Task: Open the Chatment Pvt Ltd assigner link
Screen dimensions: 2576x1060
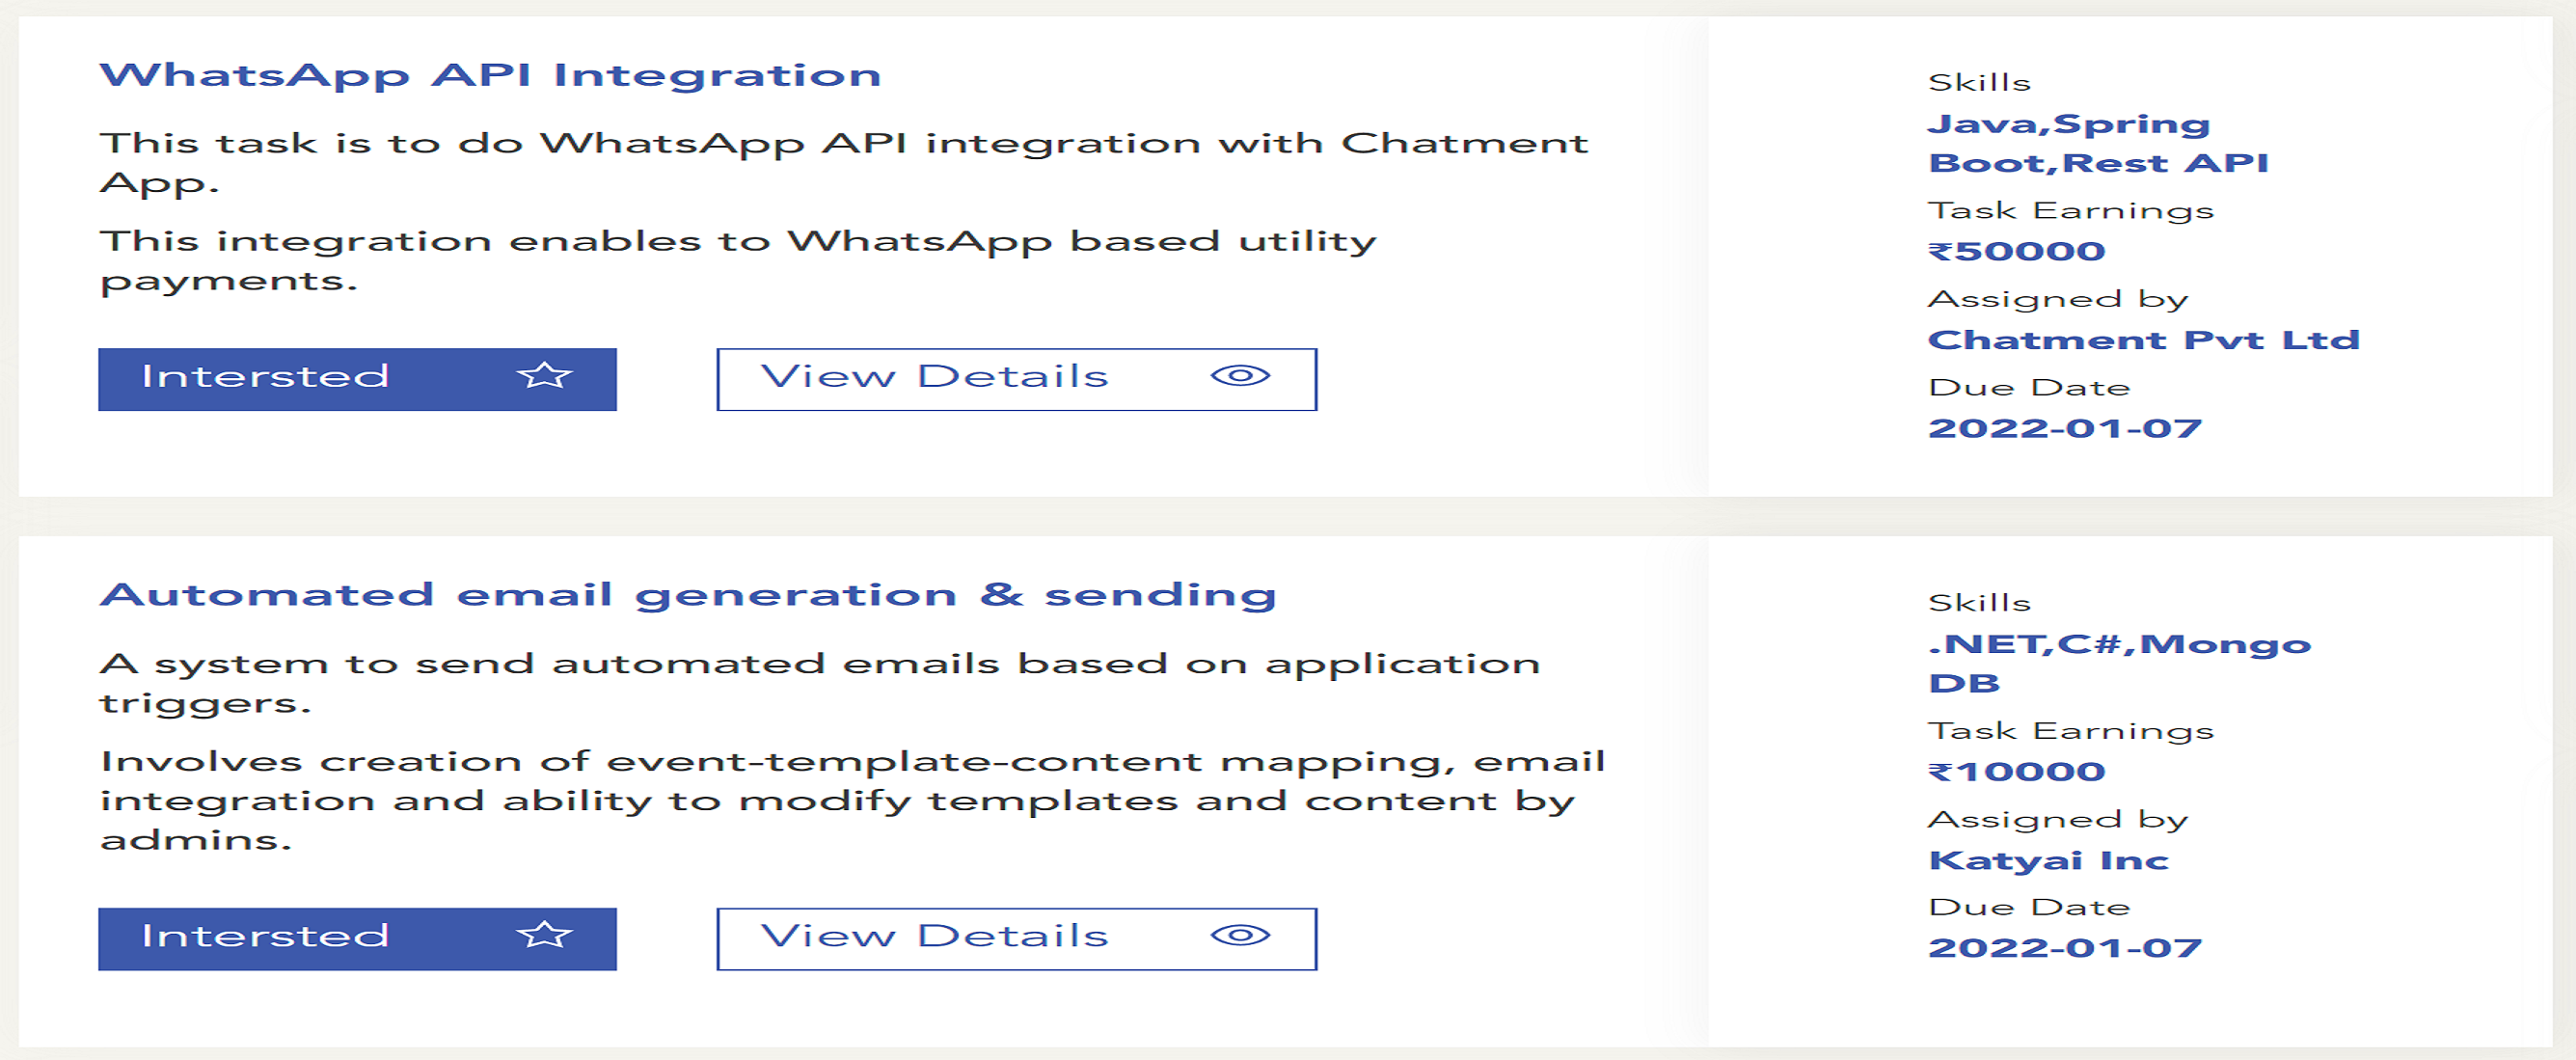Action: click(x=2143, y=340)
